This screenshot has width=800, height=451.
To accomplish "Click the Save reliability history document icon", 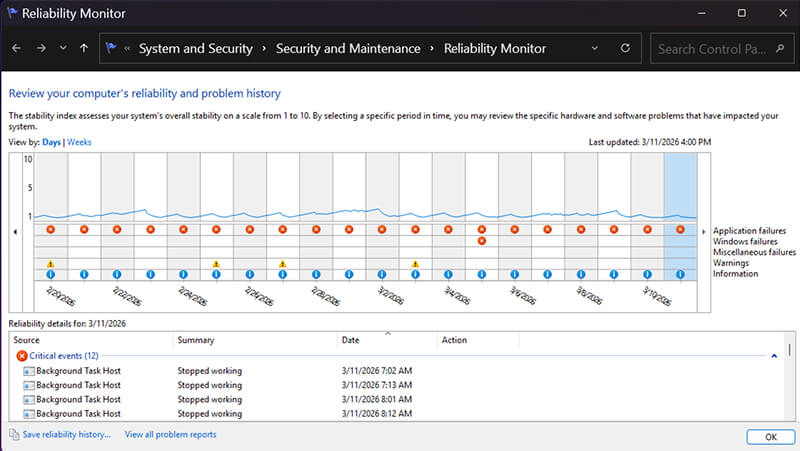I will click(x=14, y=435).
